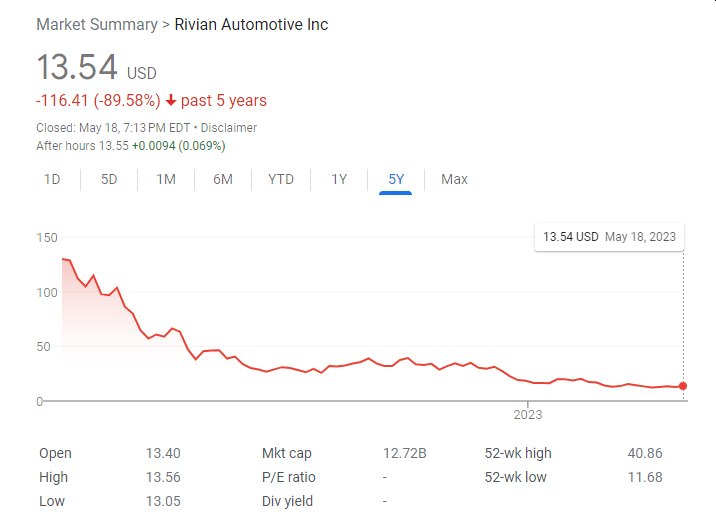Open the Disclaimer link

coord(229,128)
